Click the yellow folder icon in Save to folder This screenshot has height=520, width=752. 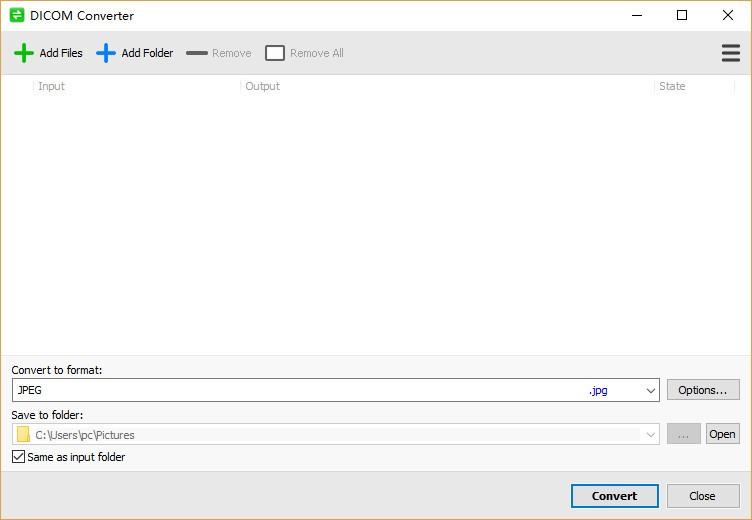pyautogui.click(x=23, y=434)
